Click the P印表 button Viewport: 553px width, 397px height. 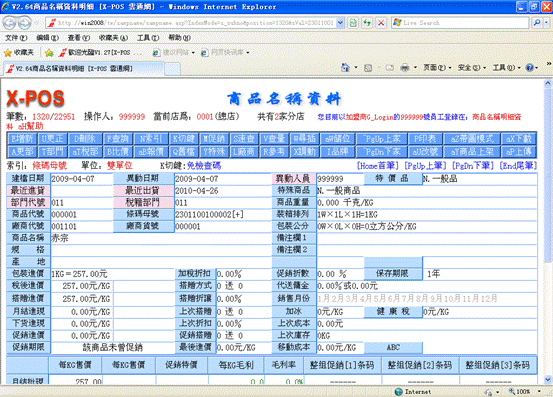coord(425,139)
